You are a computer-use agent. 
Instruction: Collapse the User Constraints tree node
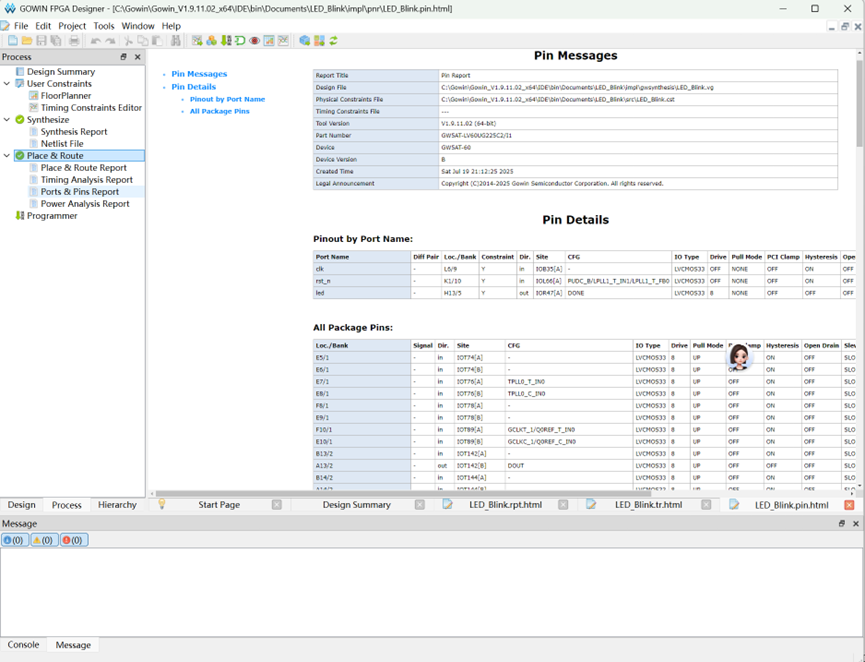coord(7,84)
